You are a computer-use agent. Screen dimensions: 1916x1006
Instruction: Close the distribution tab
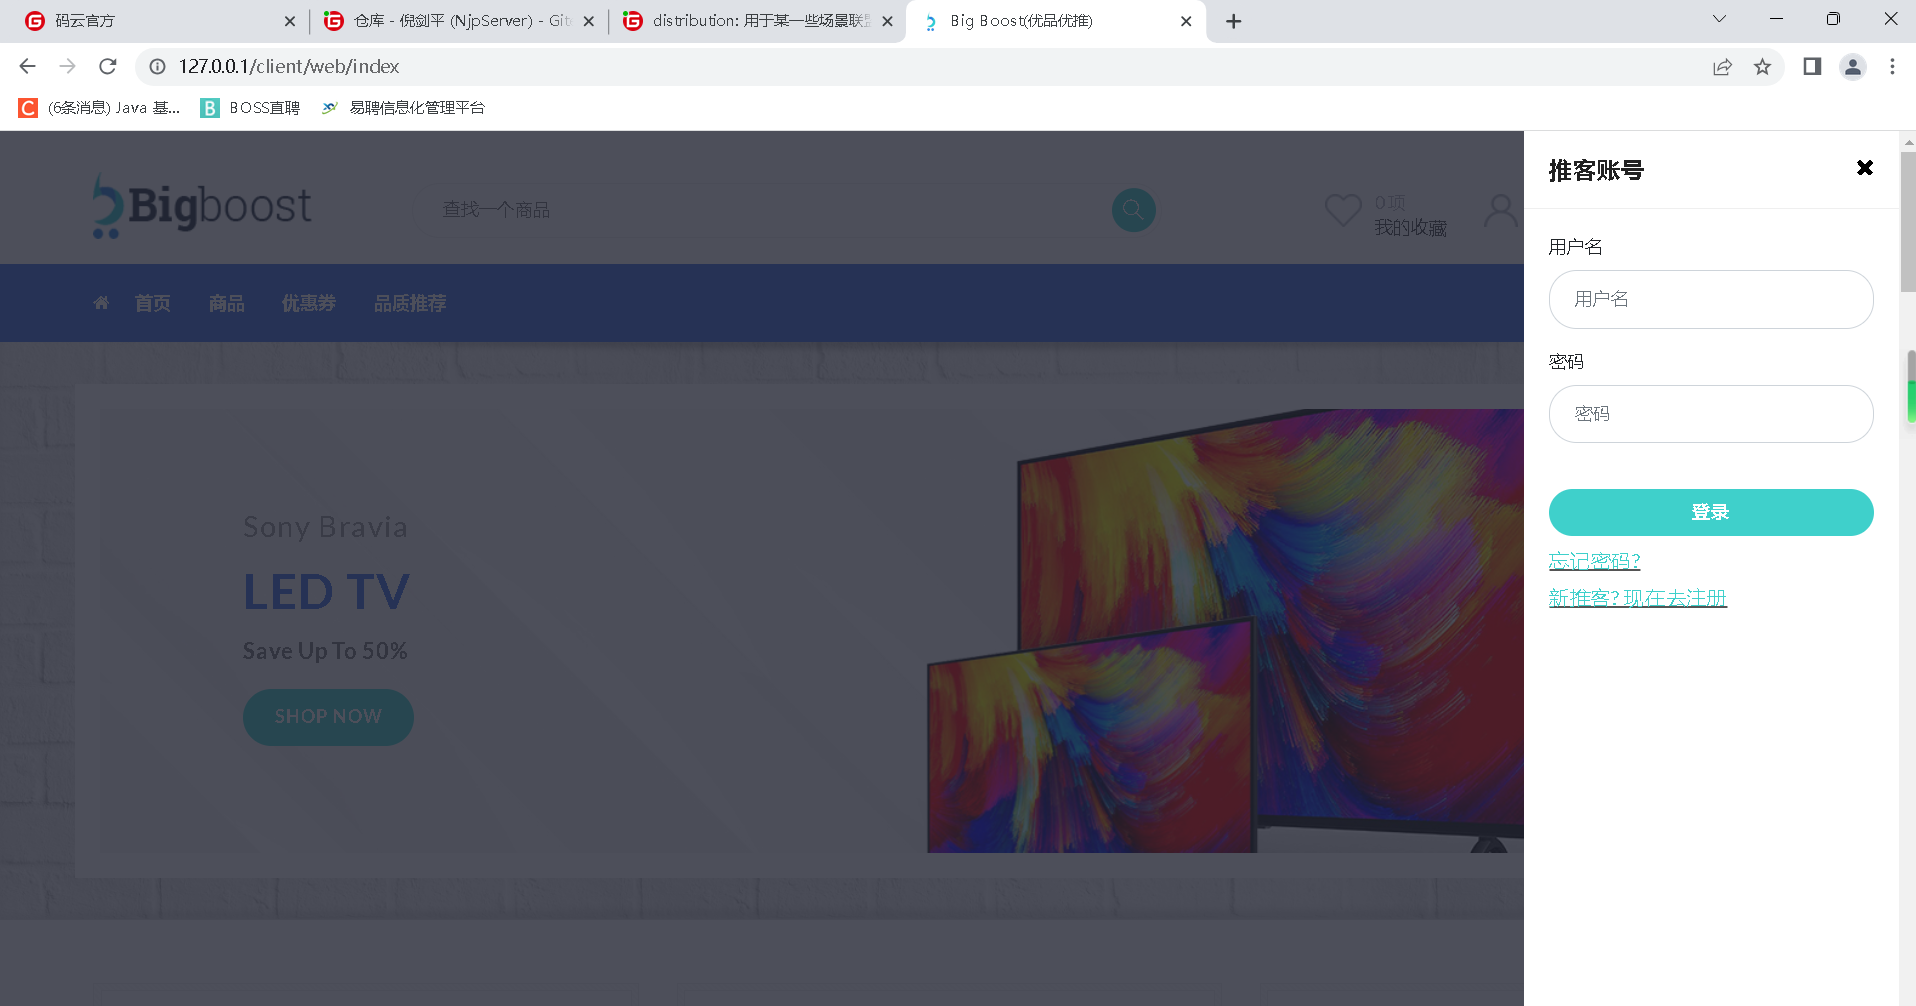(x=887, y=21)
